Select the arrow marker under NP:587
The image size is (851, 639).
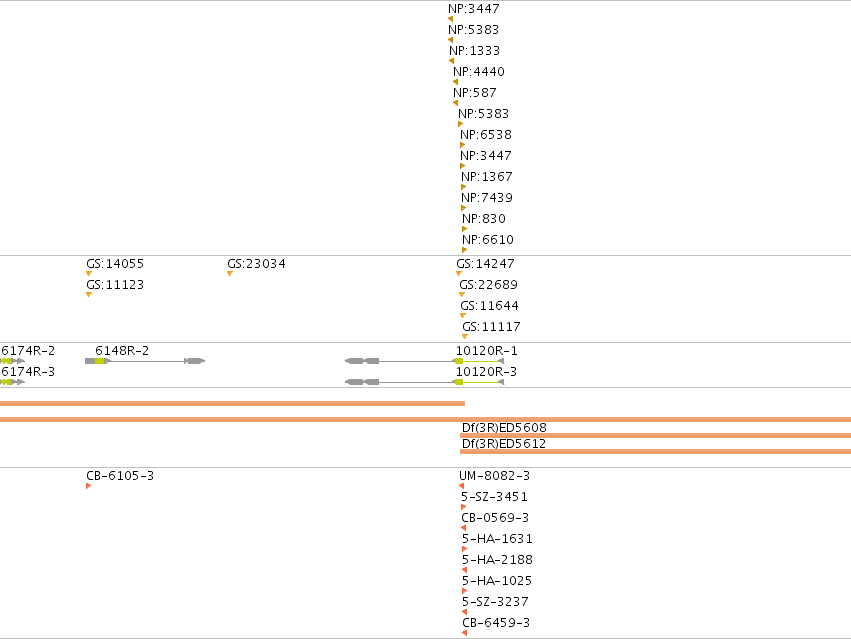pos(455,103)
